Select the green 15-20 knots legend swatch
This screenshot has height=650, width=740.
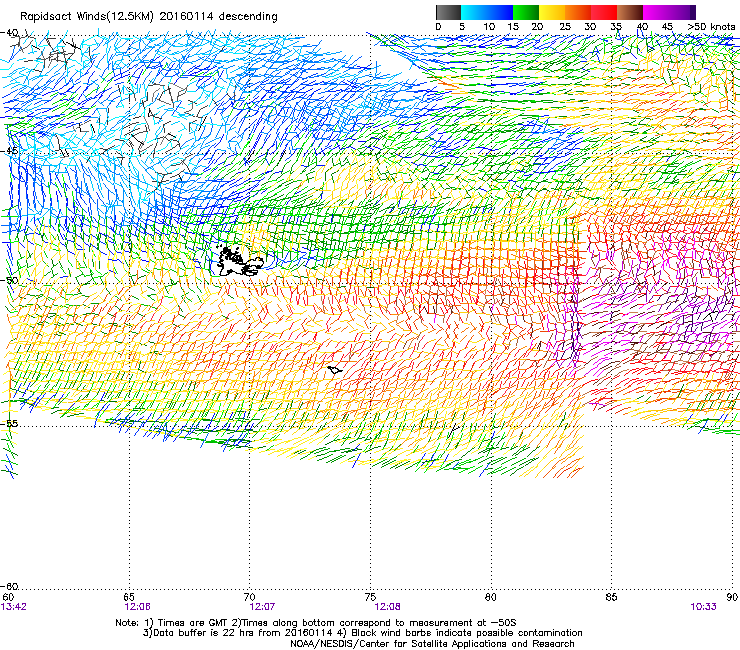click(526, 12)
